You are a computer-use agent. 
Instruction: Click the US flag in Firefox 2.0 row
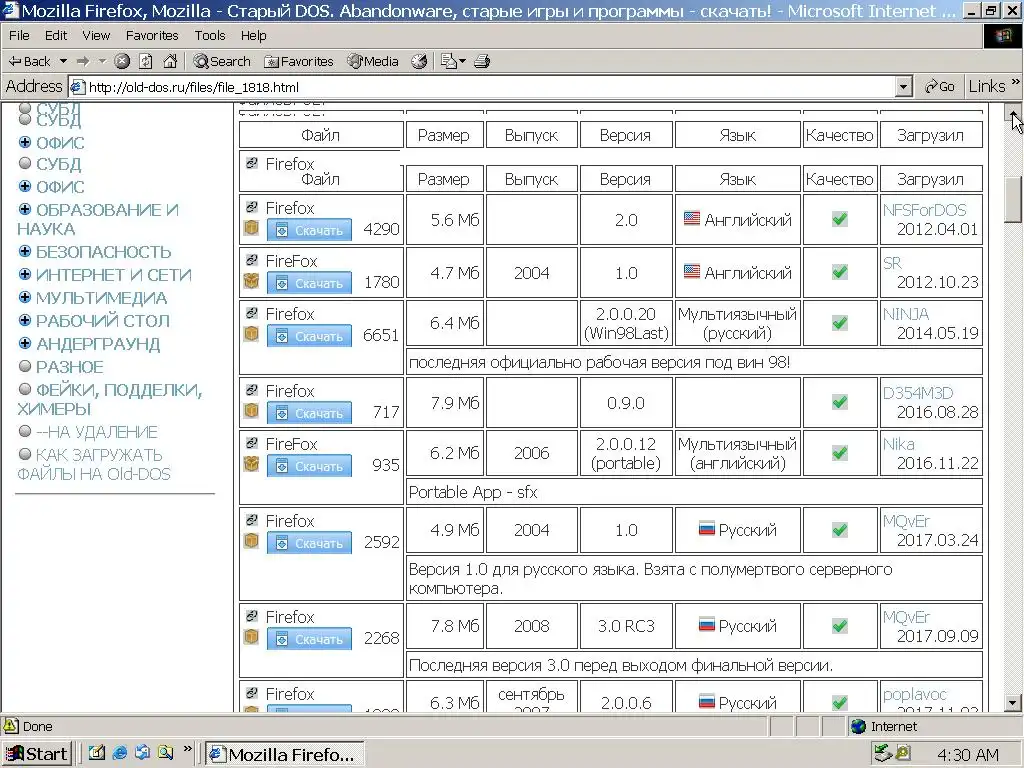(x=692, y=218)
